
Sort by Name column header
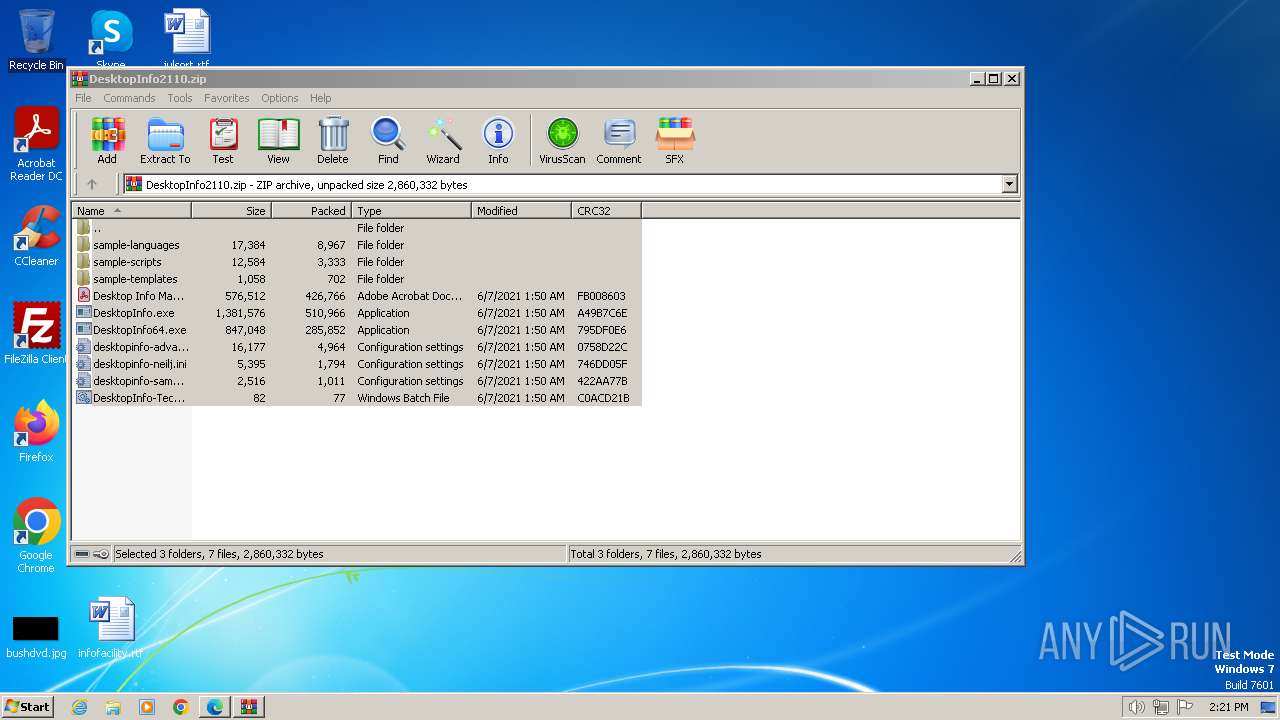(x=131, y=211)
